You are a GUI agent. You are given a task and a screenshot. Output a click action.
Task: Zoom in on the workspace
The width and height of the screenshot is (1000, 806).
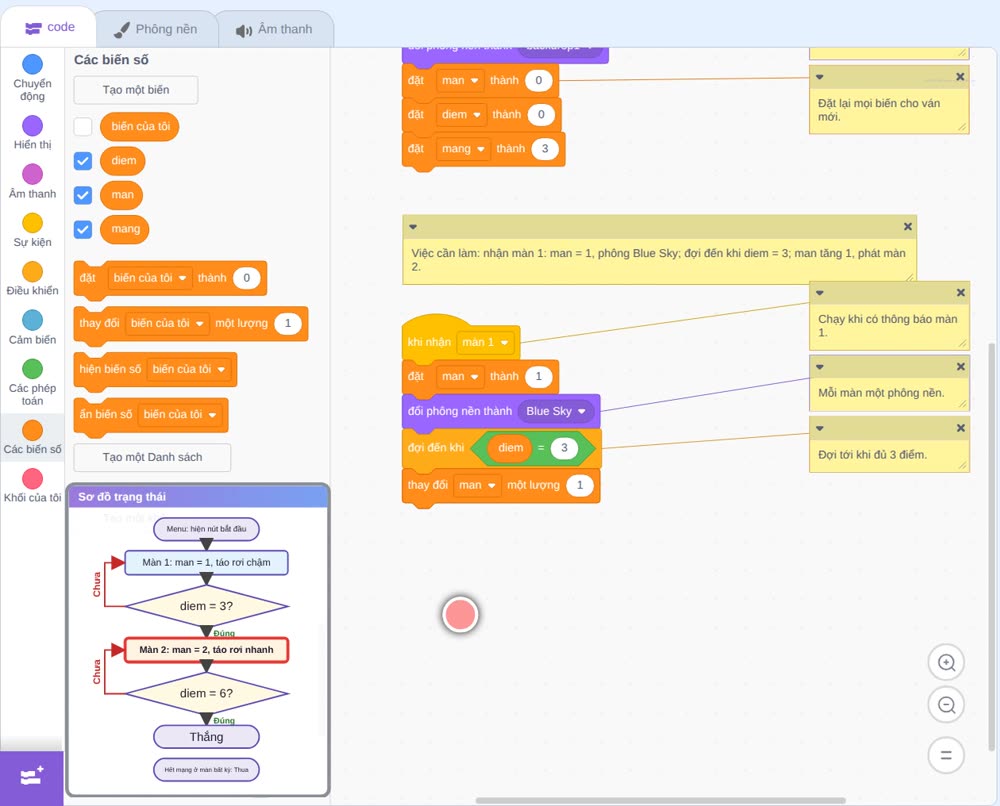coord(946,663)
